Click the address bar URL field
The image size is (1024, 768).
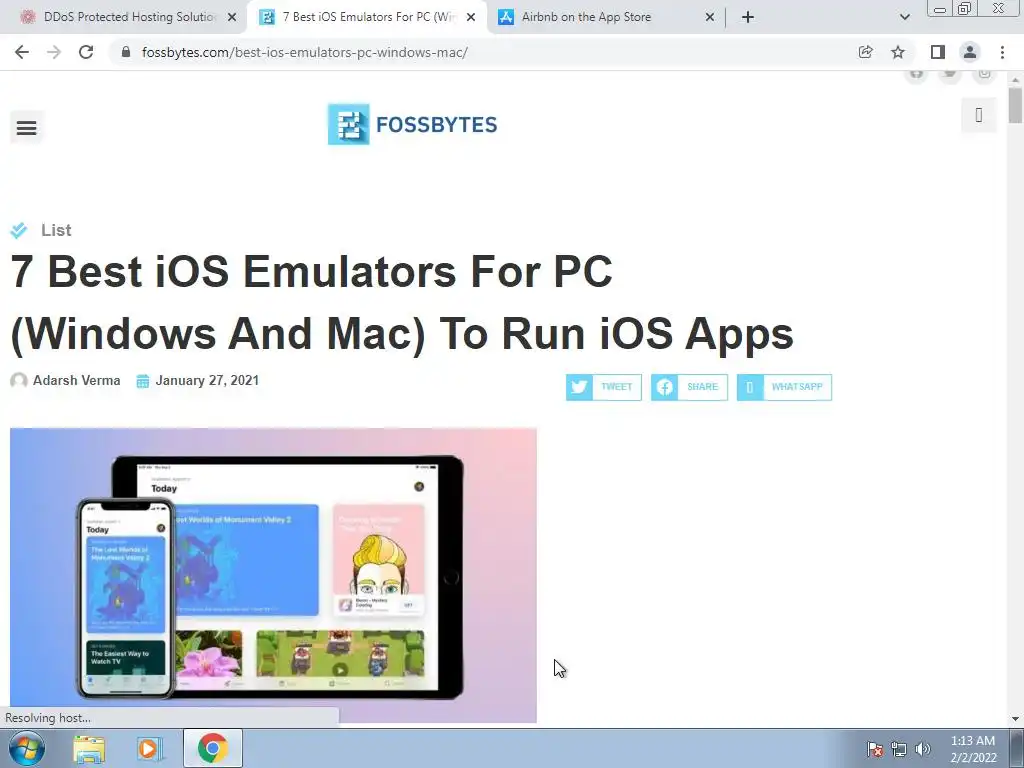[483, 52]
